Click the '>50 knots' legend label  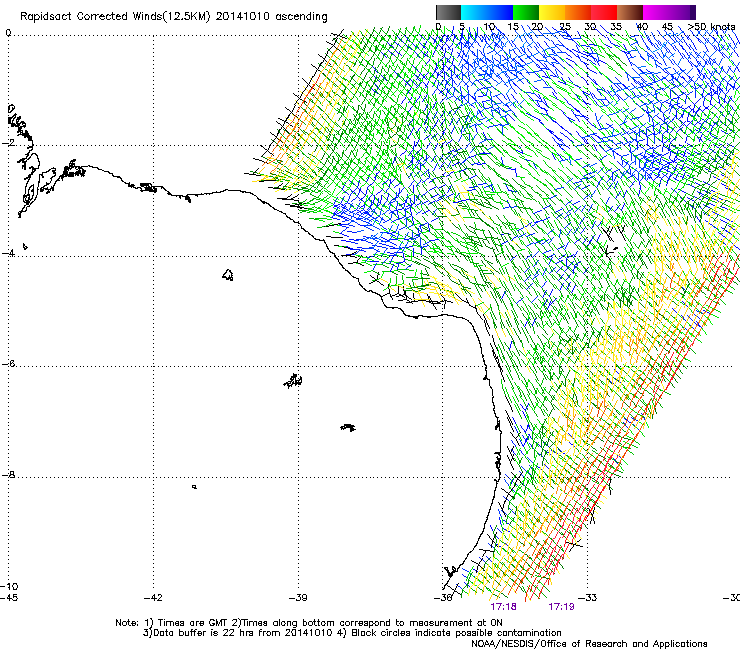(x=711, y=27)
